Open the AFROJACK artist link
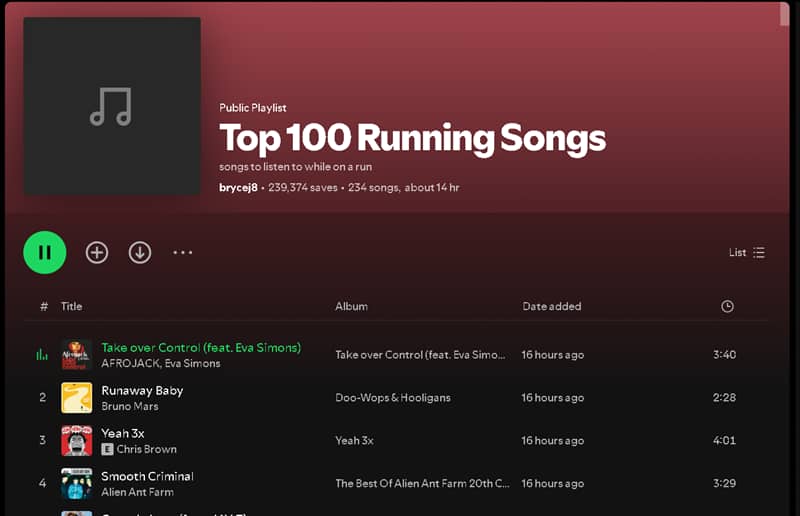Viewport: 800px width, 516px height. (x=129, y=364)
